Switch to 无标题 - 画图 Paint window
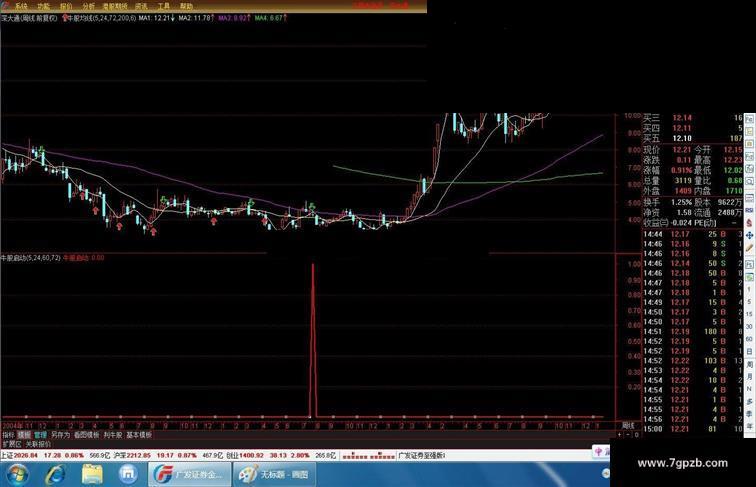756x487 pixels. click(274, 474)
